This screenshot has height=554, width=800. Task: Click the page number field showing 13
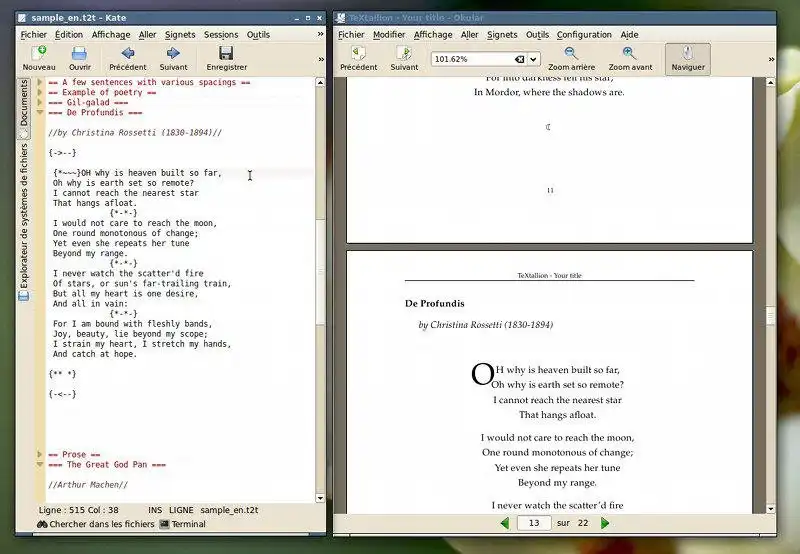pyautogui.click(x=534, y=523)
